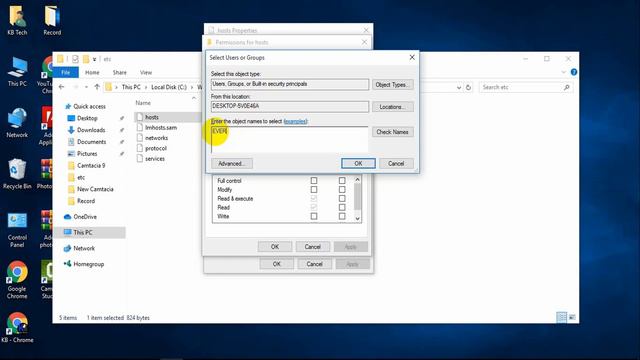Image resolution: width=640 pixels, height=360 pixels.
Task: Click the services file icon
Action: [140, 158]
